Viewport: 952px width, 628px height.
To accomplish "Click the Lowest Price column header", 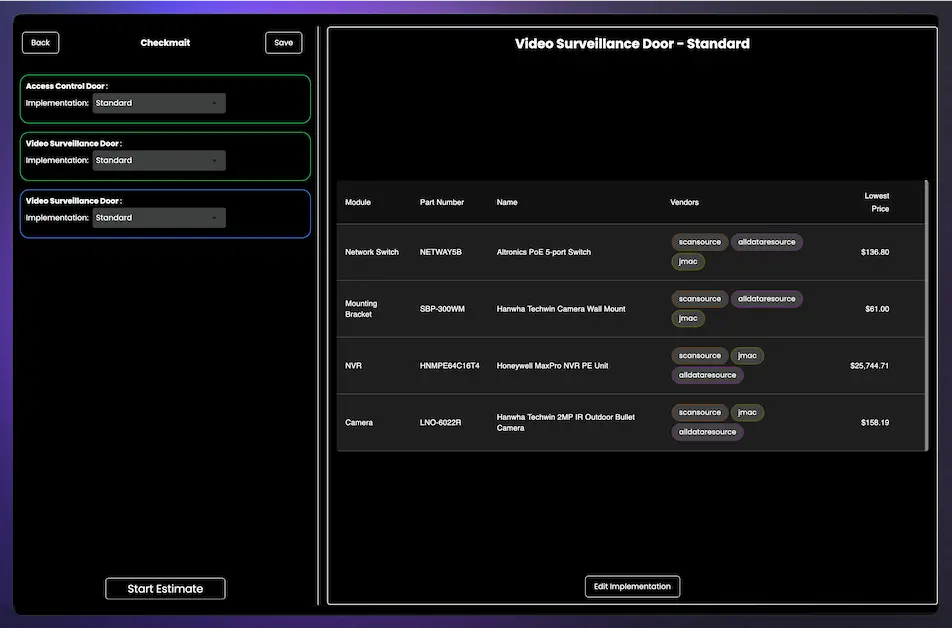I will 876,202.
